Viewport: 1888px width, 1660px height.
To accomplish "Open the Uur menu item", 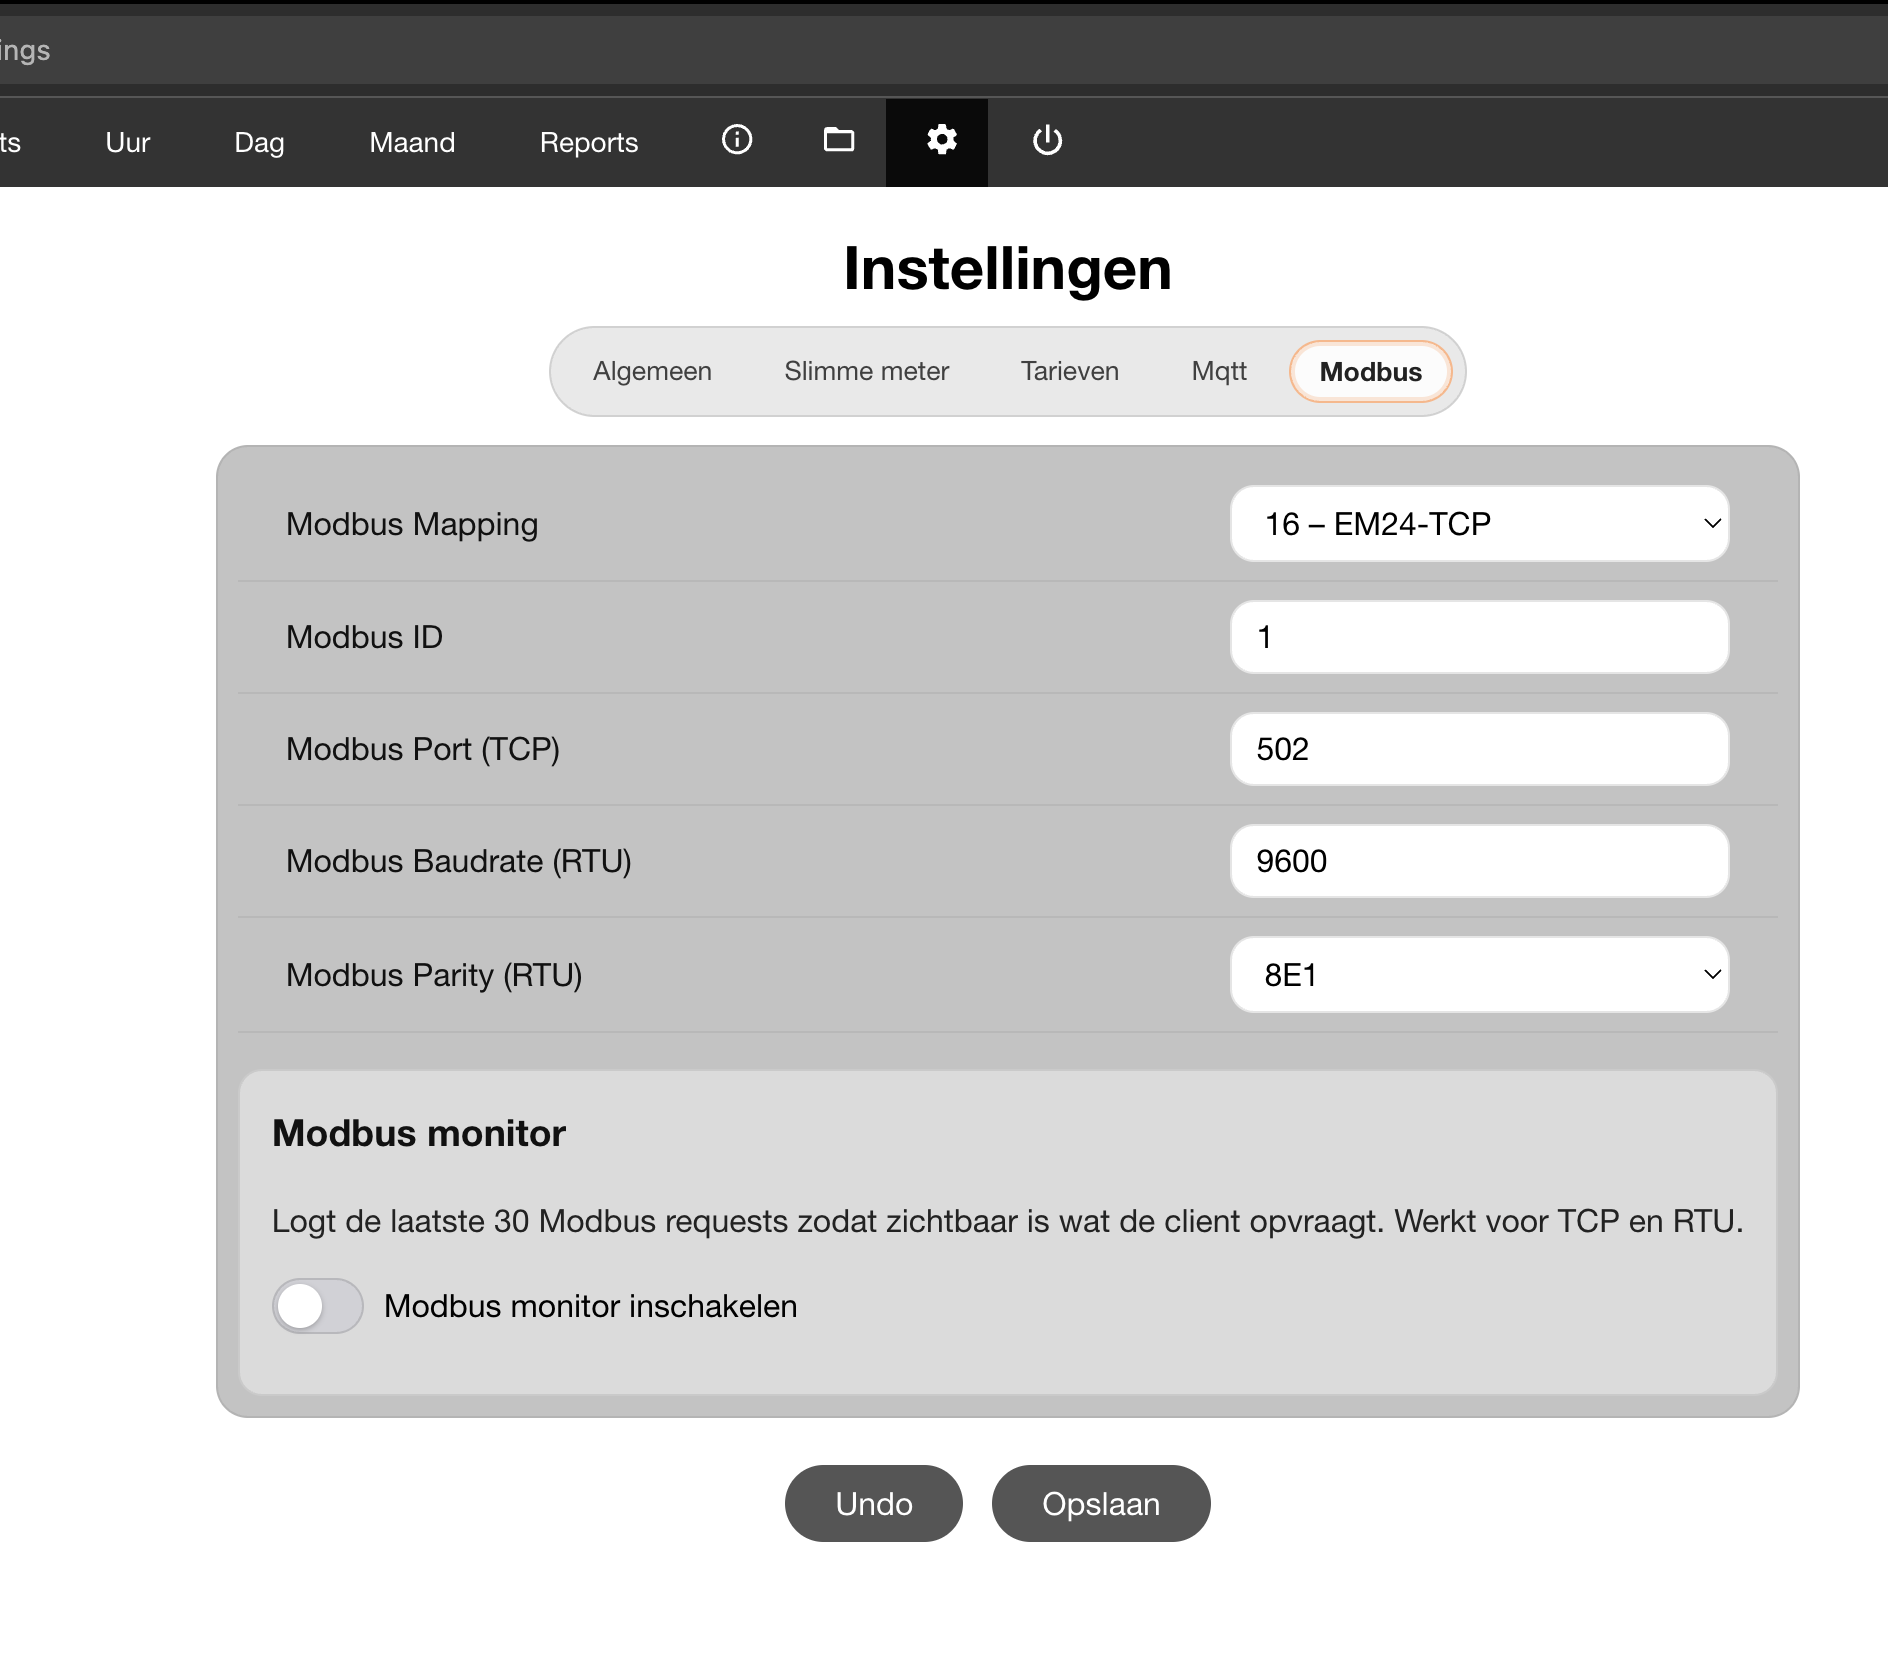I will point(127,143).
